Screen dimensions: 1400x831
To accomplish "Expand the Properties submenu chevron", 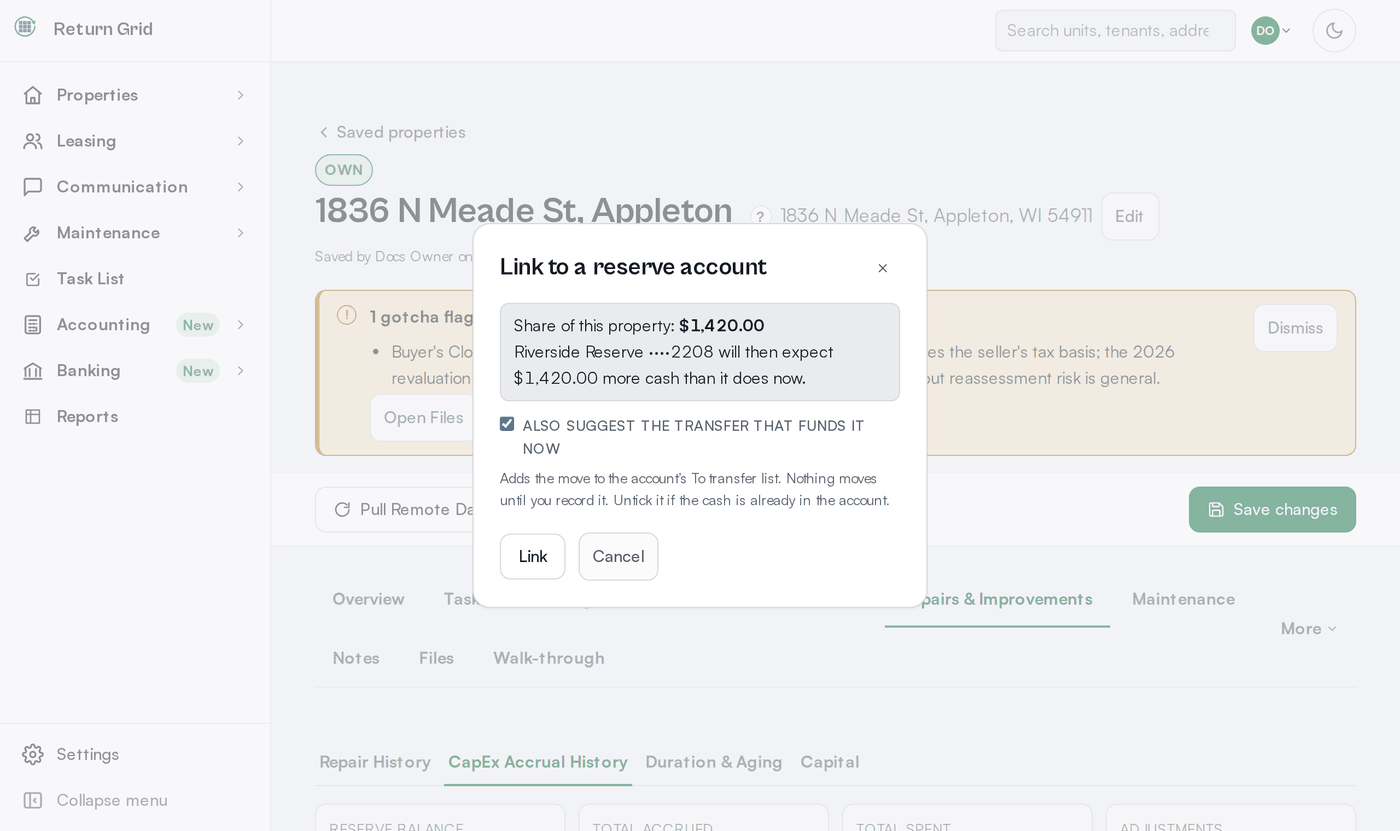I will pyautogui.click(x=241, y=95).
